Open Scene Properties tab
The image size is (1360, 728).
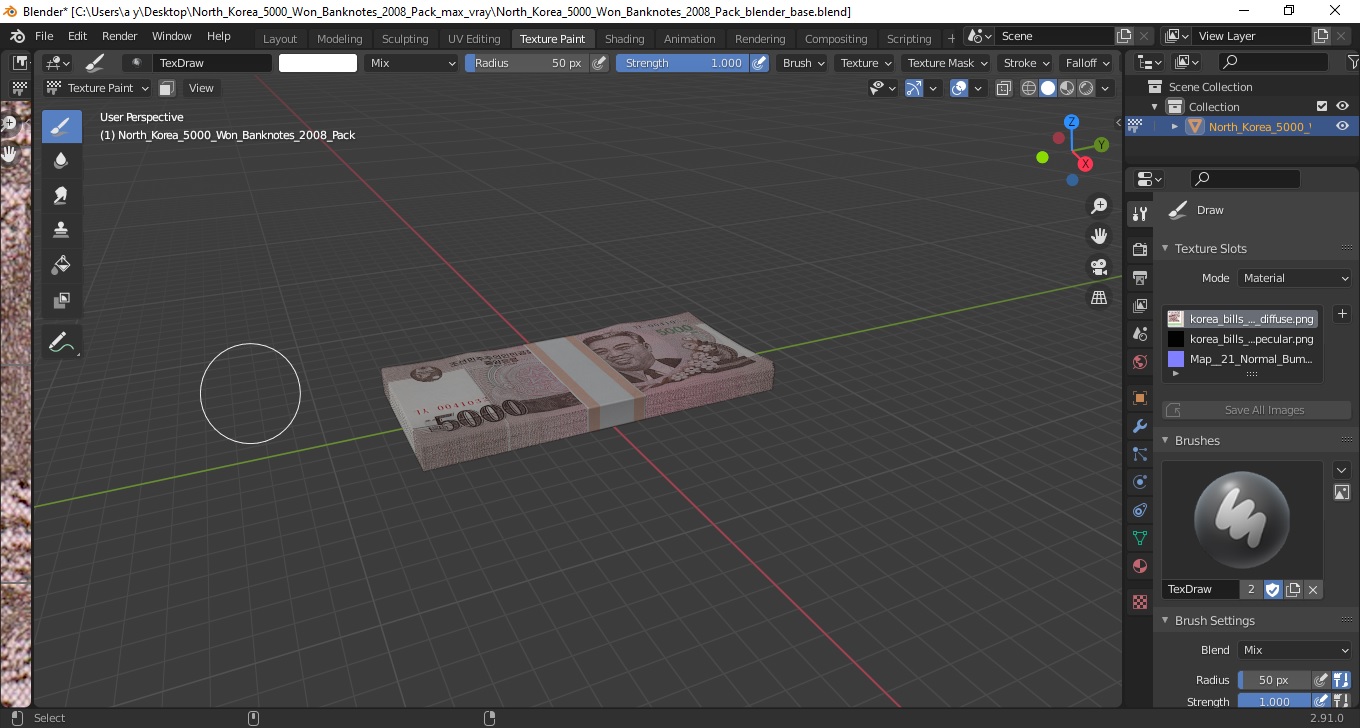coord(1139,333)
